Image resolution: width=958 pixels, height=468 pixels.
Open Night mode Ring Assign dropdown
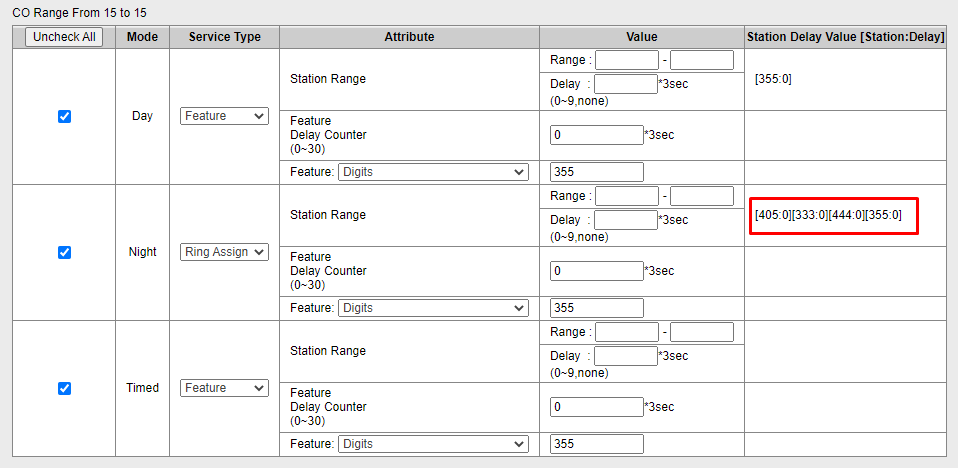pyautogui.click(x=225, y=252)
